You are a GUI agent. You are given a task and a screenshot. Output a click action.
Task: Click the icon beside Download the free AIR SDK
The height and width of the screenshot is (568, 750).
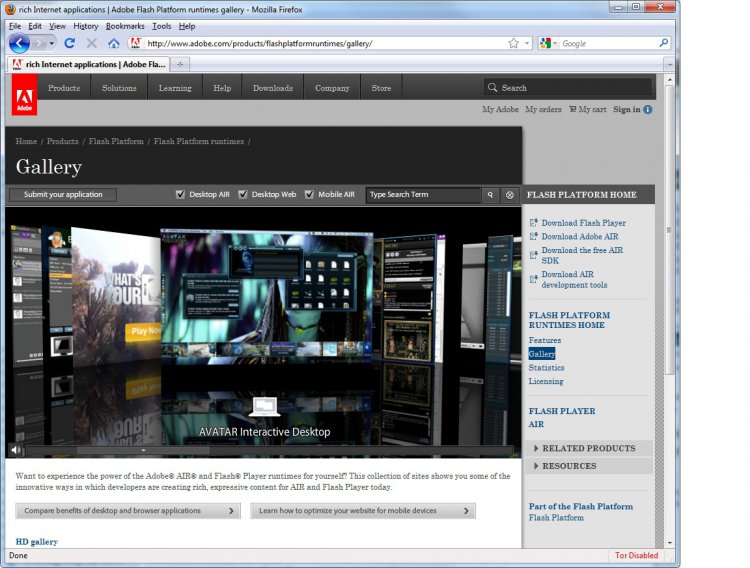(x=534, y=255)
